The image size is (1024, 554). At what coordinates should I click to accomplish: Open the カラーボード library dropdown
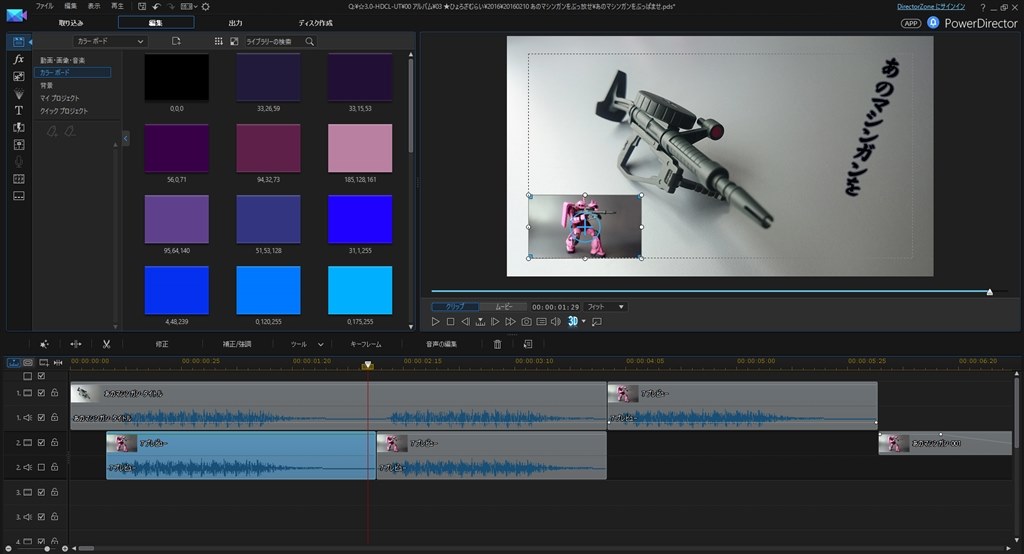[x=111, y=42]
